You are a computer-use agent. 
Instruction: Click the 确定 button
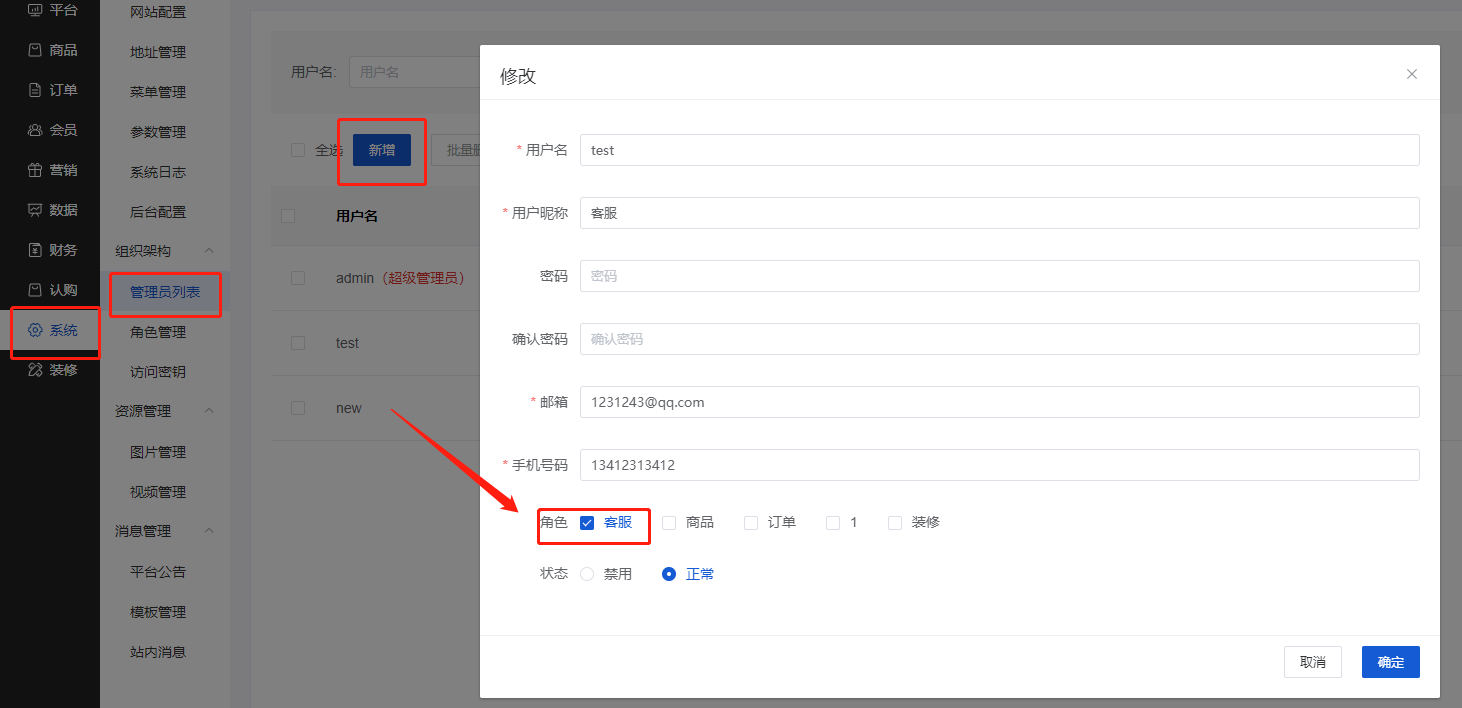(x=1391, y=662)
